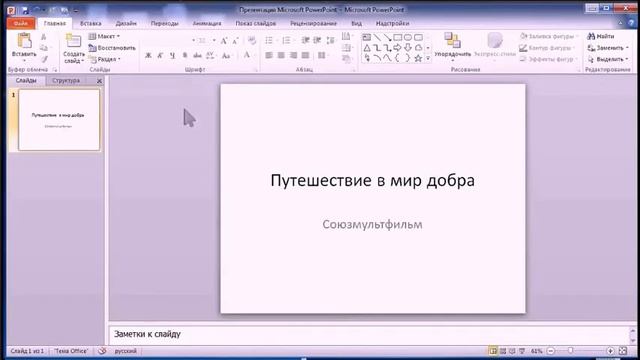Click Найти find button
This screenshot has width=640, height=360.
point(601,36)
